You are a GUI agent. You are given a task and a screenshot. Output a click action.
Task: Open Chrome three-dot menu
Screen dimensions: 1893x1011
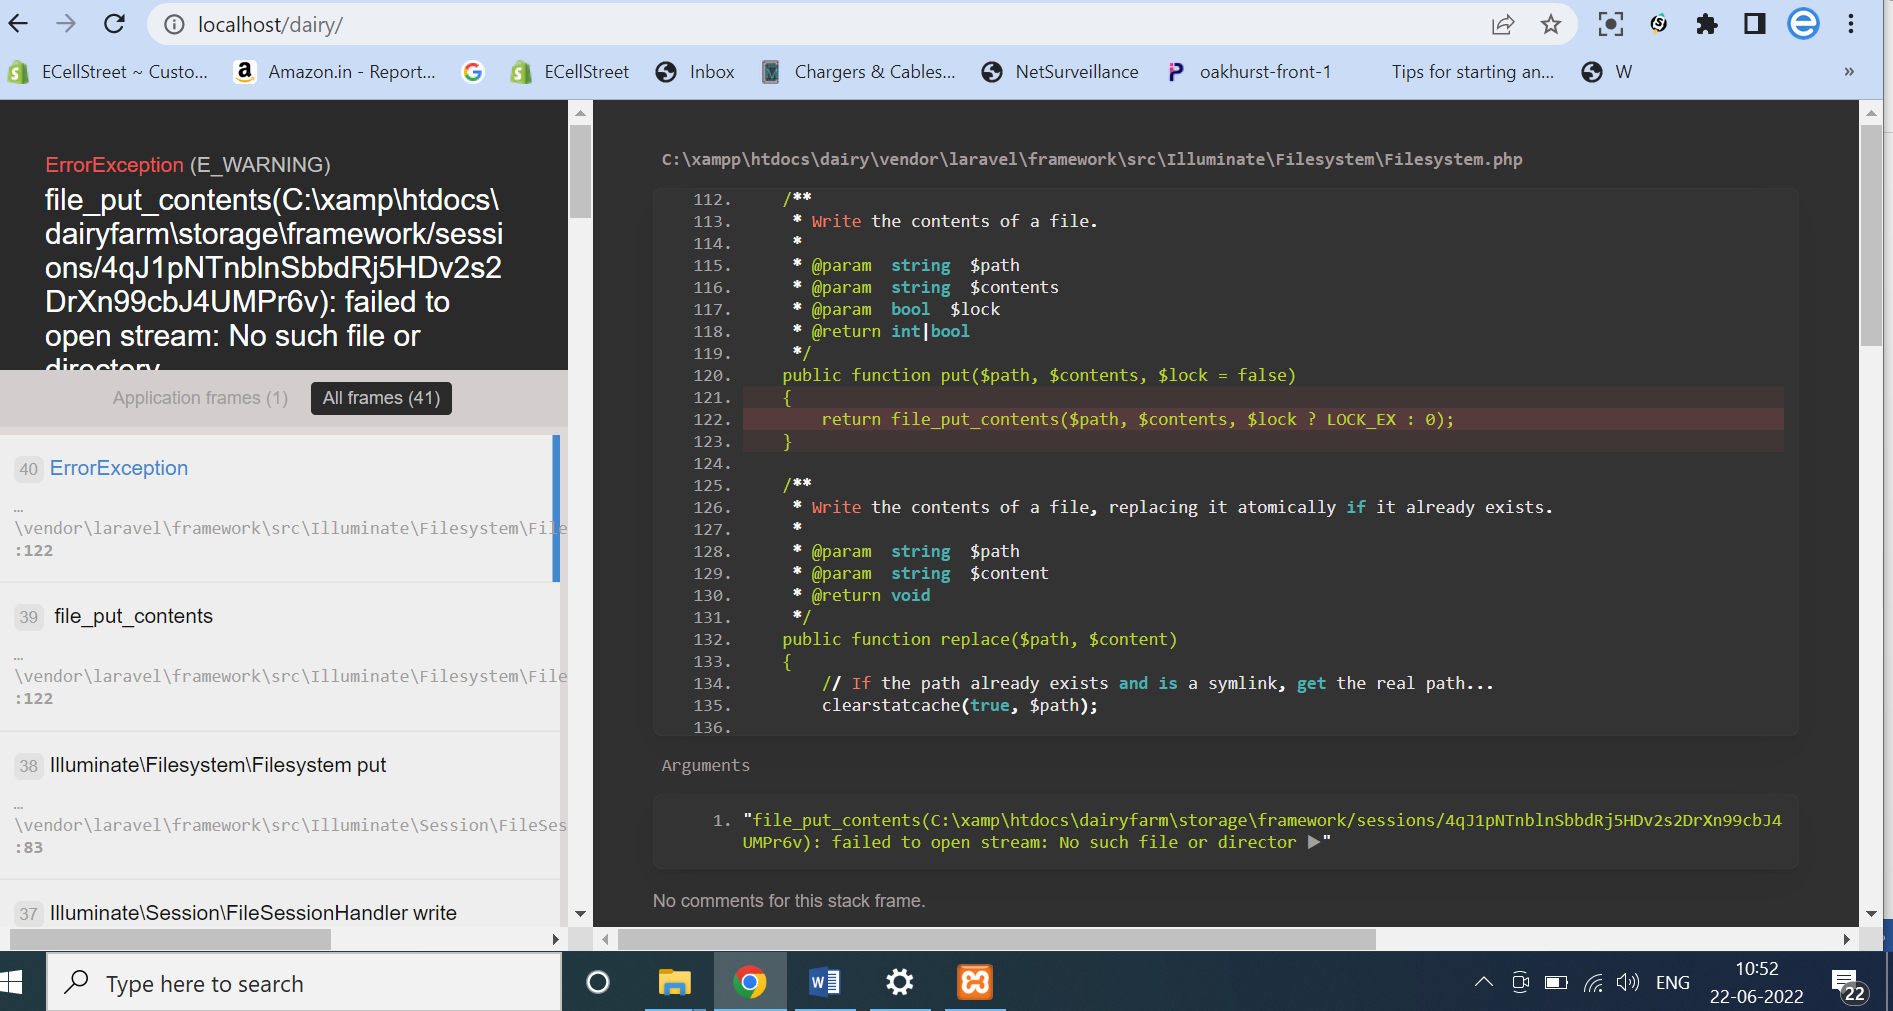click(x=1851, y=24)
